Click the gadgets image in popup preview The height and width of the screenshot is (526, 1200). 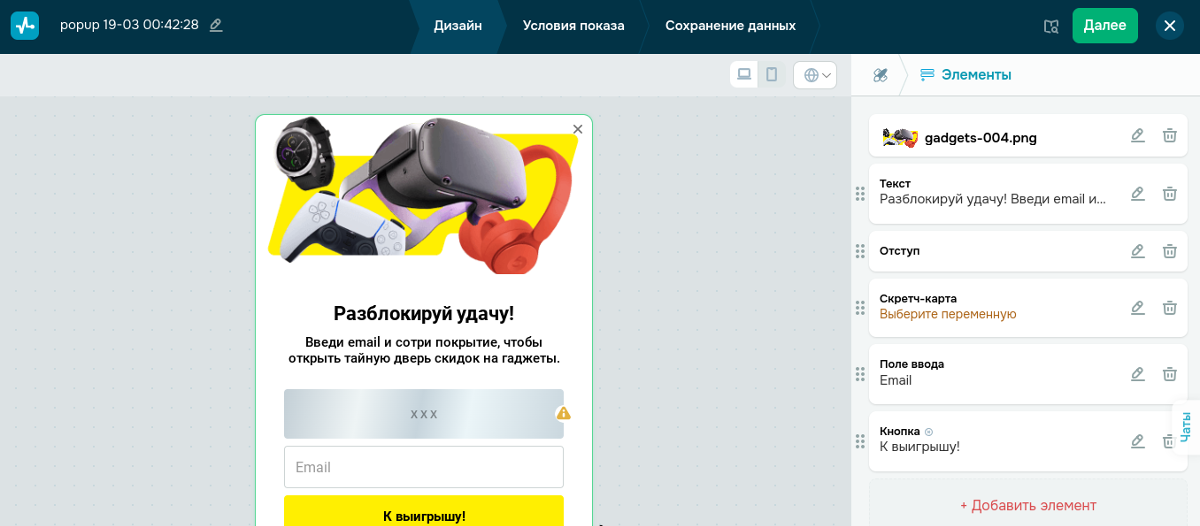pos(424,195)
